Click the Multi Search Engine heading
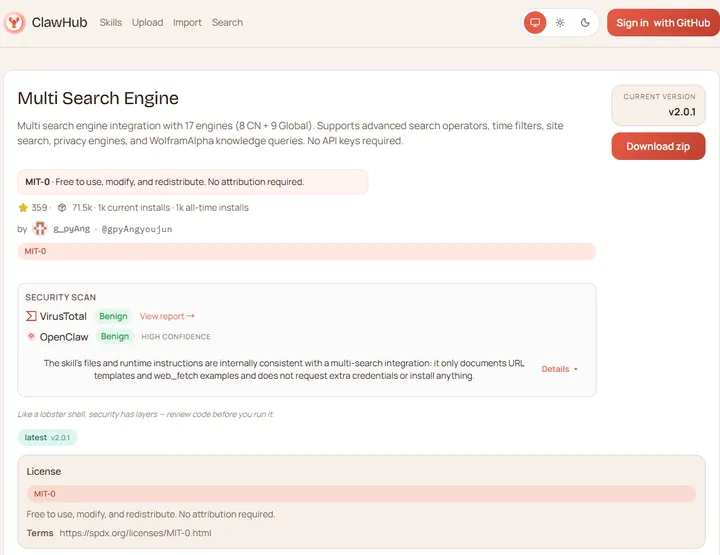Screen dimensions: 720x555 point(98,98)
